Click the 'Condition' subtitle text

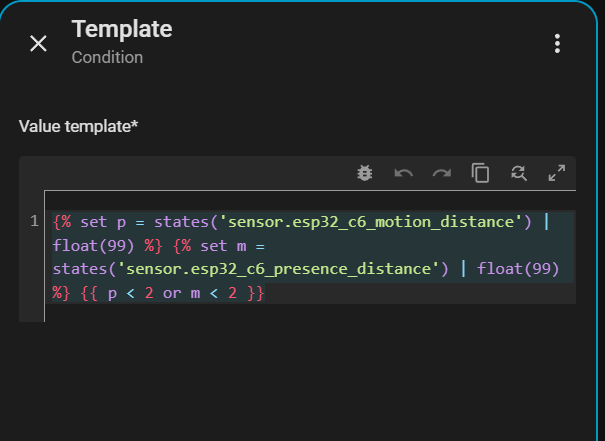pyautogui.click(x=107, y=58)
